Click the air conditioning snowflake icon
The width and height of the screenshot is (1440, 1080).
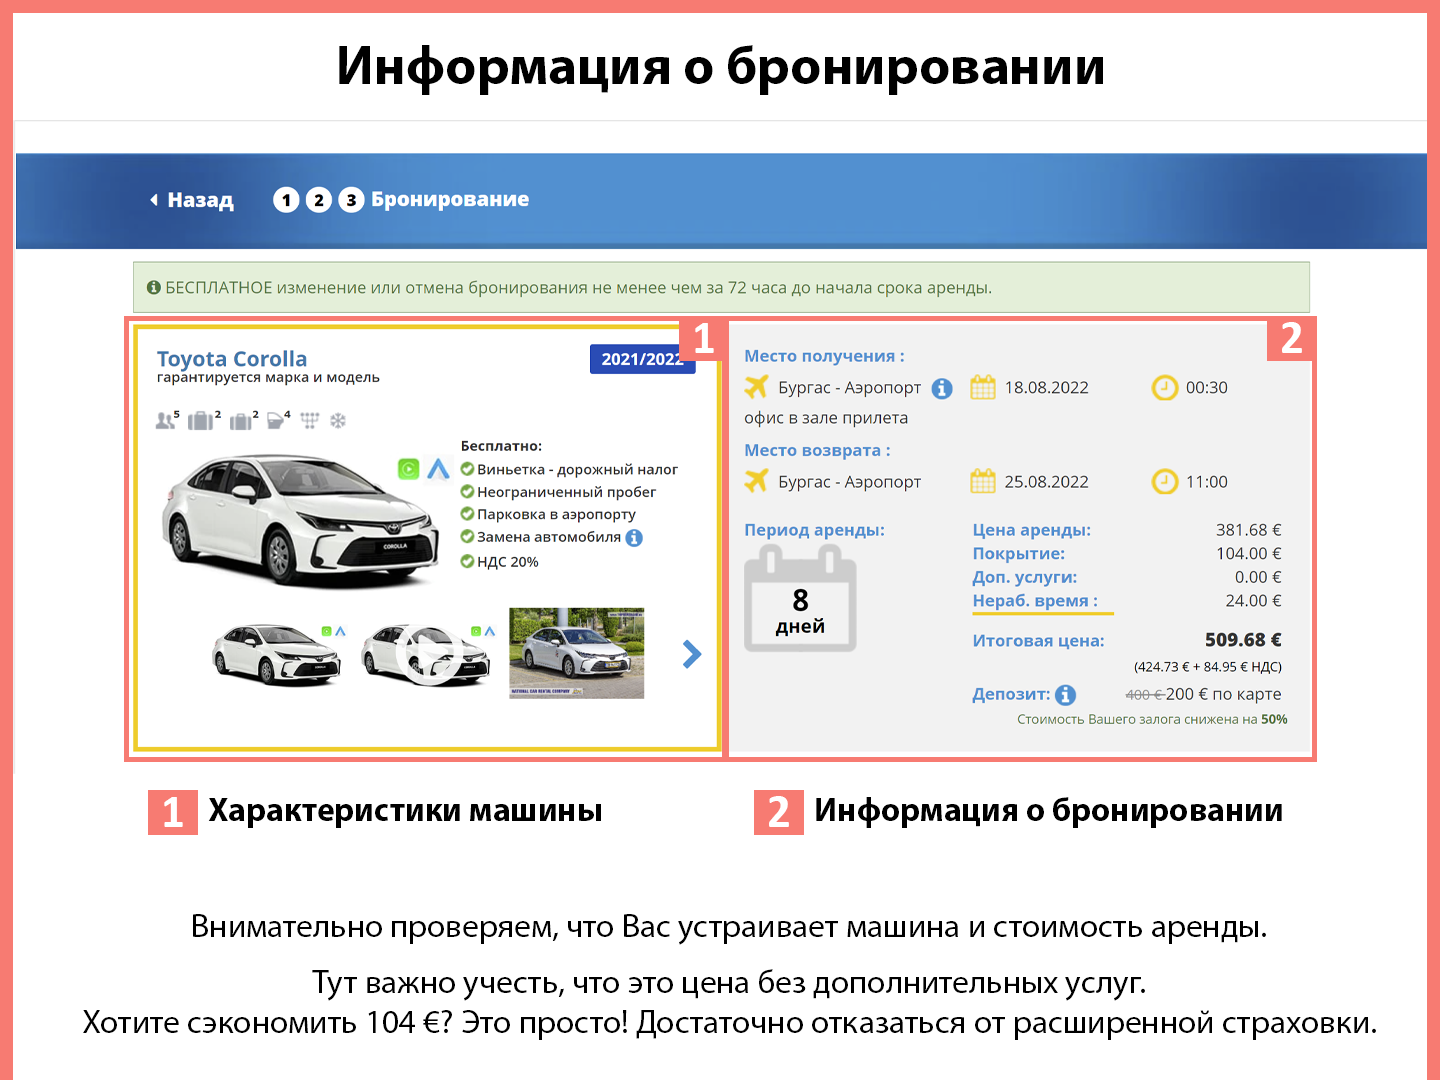pos(338,421)
